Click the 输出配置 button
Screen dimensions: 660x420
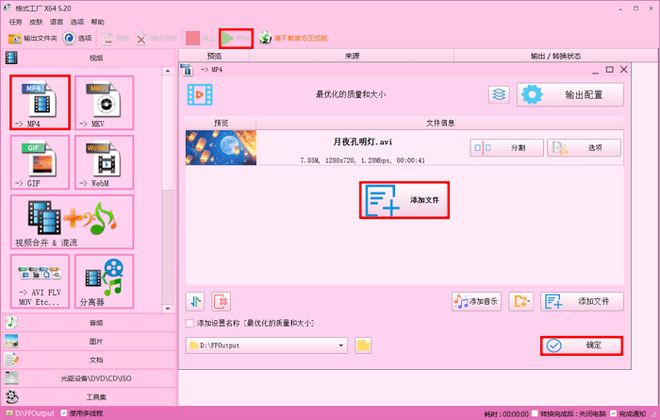tap(570, 94)
